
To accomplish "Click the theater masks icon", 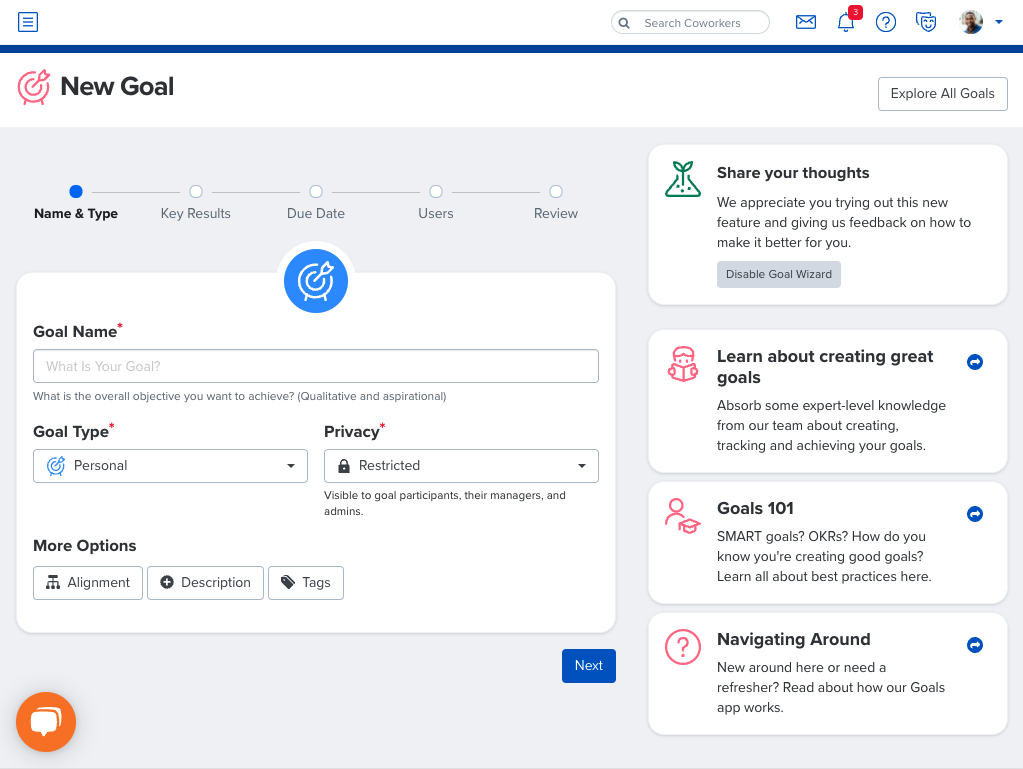I will 926,22.
